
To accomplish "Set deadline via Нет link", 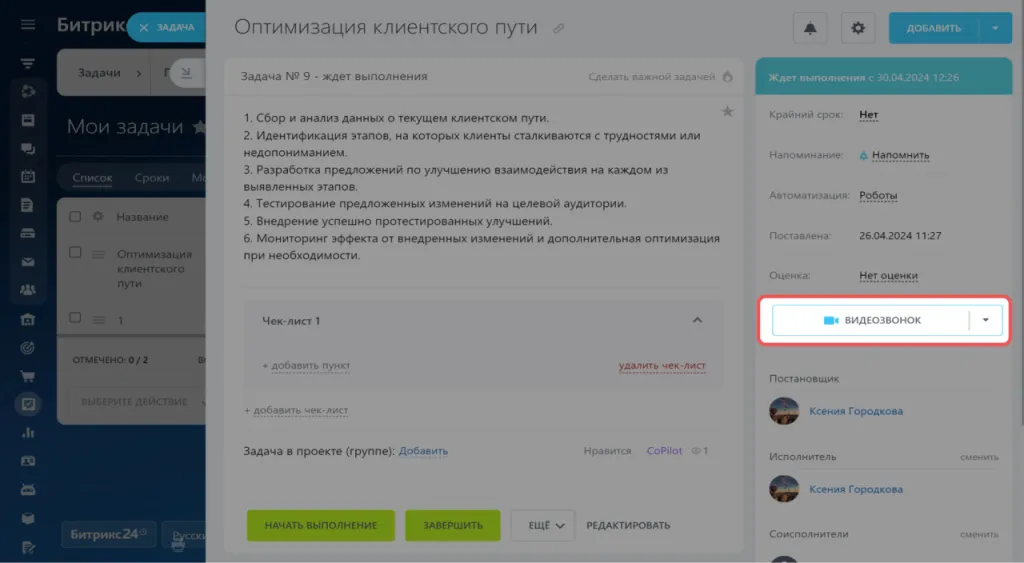I will pyautogui.click(x=869, y=115).
